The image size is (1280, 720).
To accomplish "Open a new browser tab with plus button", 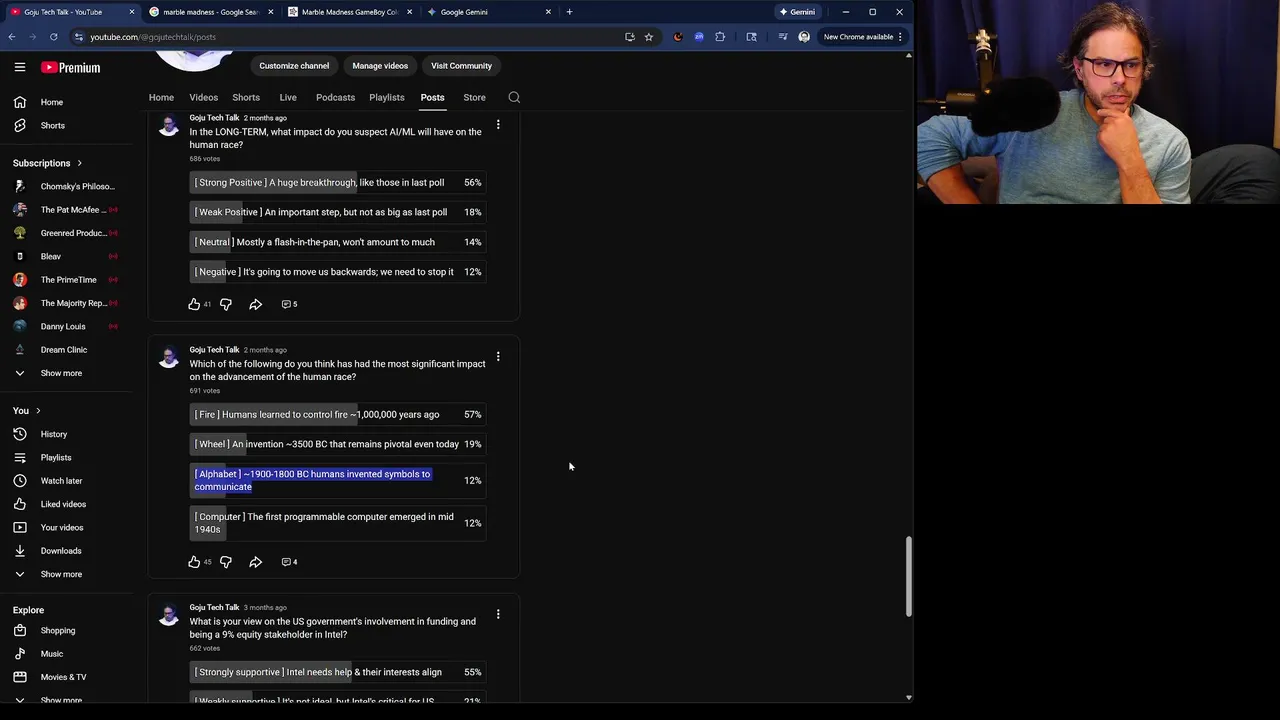I will pos(569,12).
